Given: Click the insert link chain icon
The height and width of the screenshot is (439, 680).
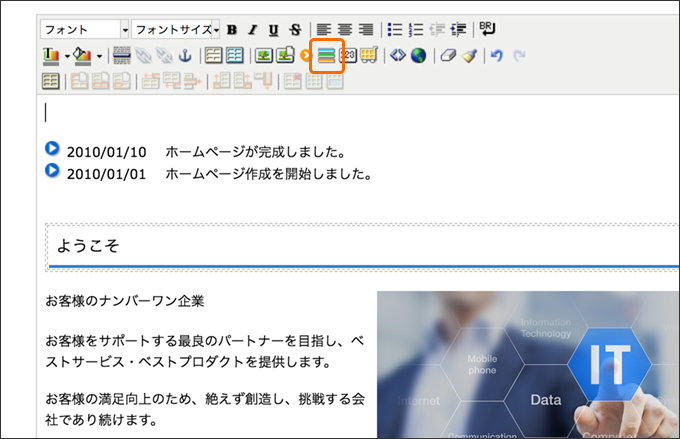Looking at the screenshot, I should coord(143,56).
